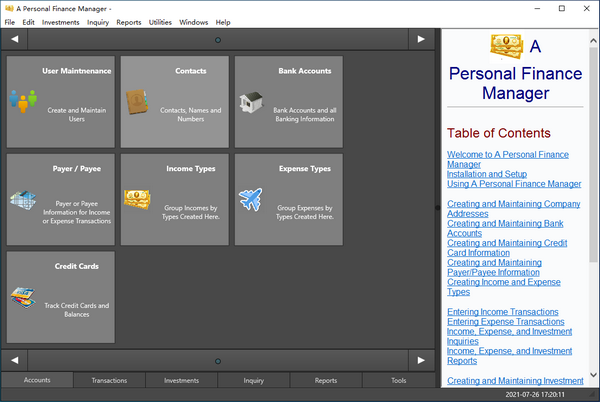
Task: Click help panel scrollbar down arrow
Action: pos(593,375)
